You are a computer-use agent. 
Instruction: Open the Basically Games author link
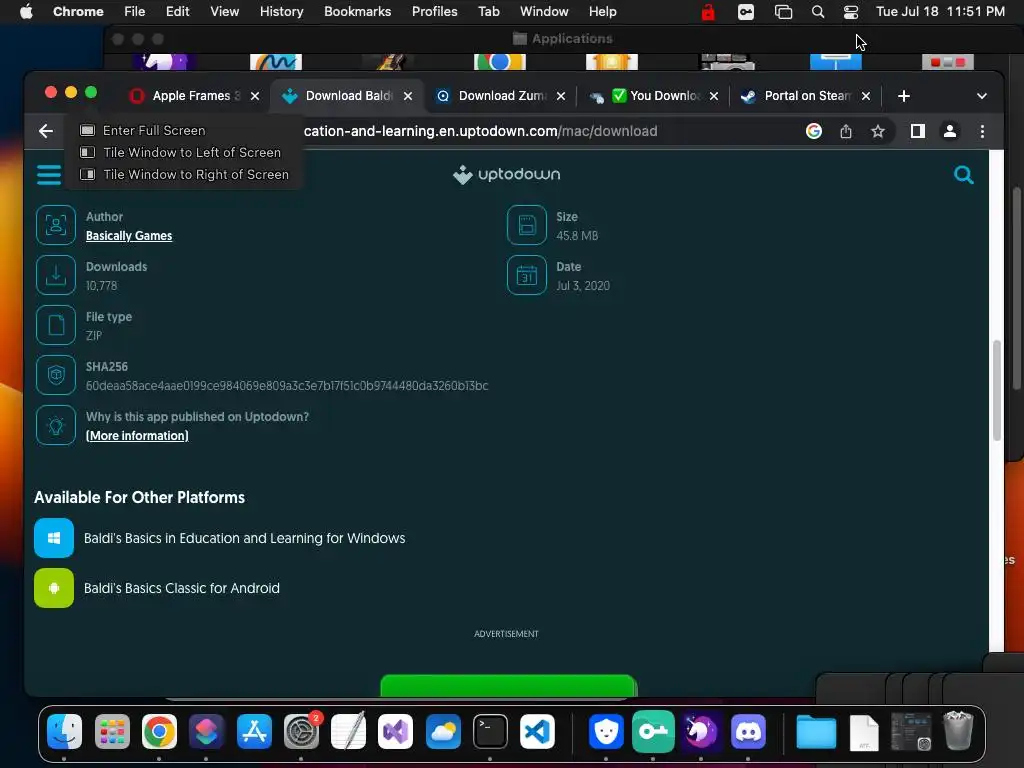(129, 236)
